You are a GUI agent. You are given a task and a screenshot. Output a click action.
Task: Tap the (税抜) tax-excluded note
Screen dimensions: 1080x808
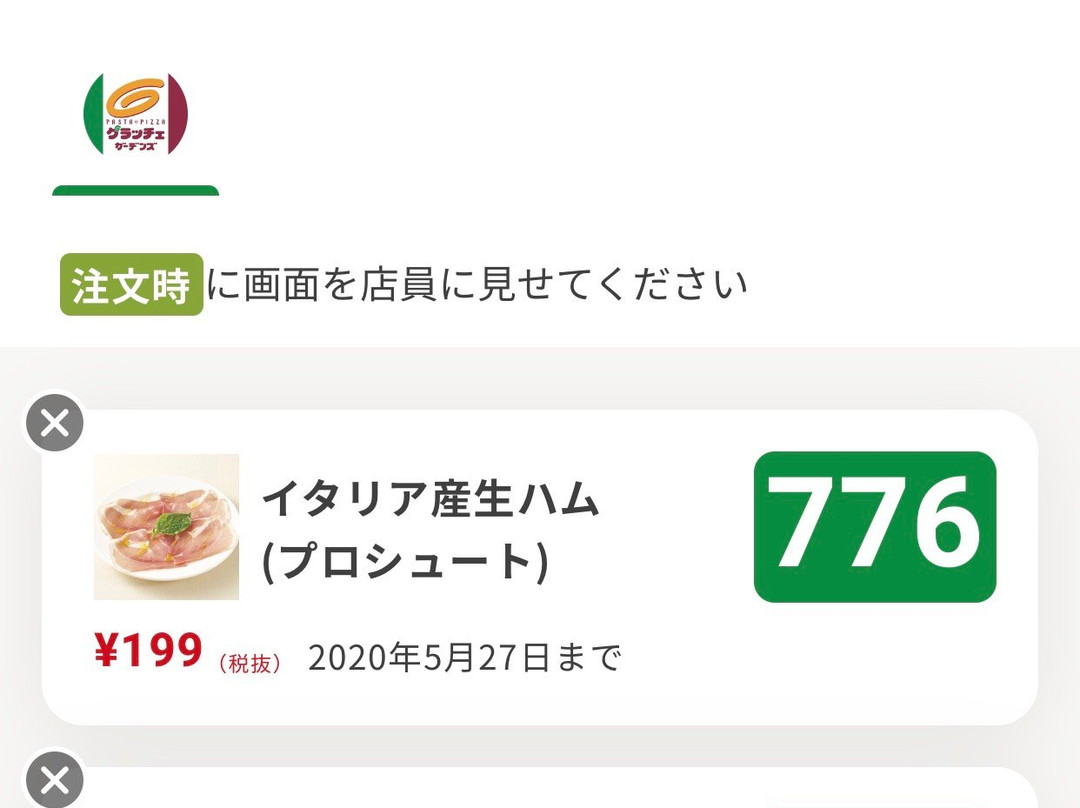click(250, 663)
